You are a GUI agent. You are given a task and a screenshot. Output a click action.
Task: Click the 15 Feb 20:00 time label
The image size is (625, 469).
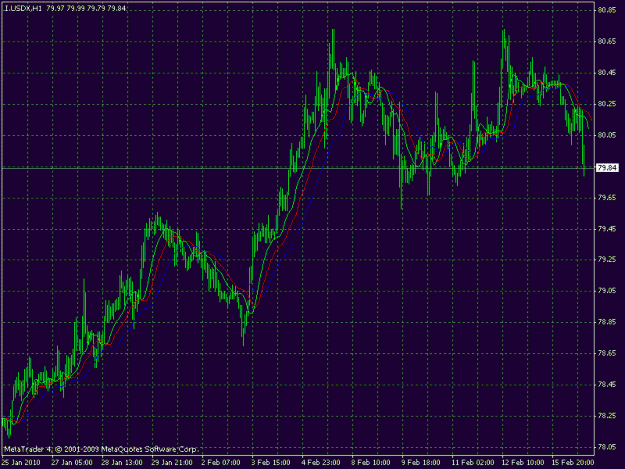coord(573,463)
